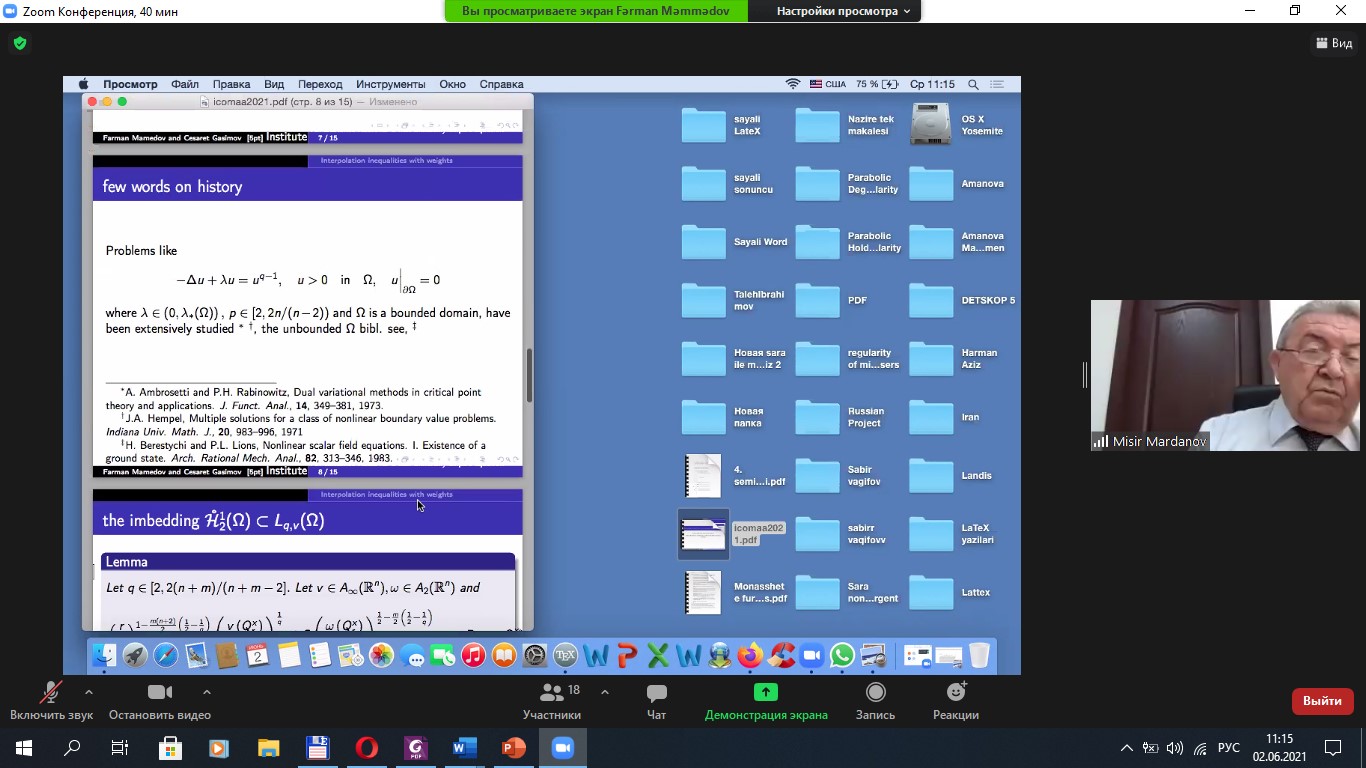Open PowerPoint from Windows taskbar
Screen dimensions: 1366x768
coord(514,747)
